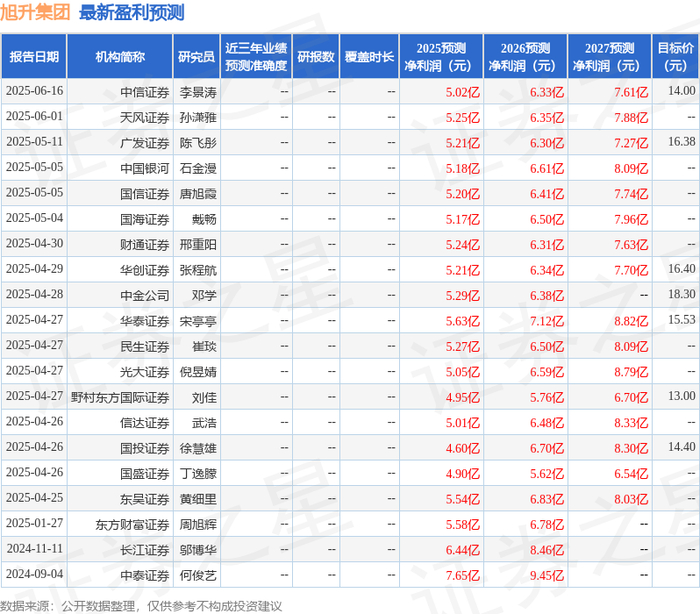Click the 8.79亿 profit value
The height and width of the screenshot is (614, 700).
pos(631,372)
